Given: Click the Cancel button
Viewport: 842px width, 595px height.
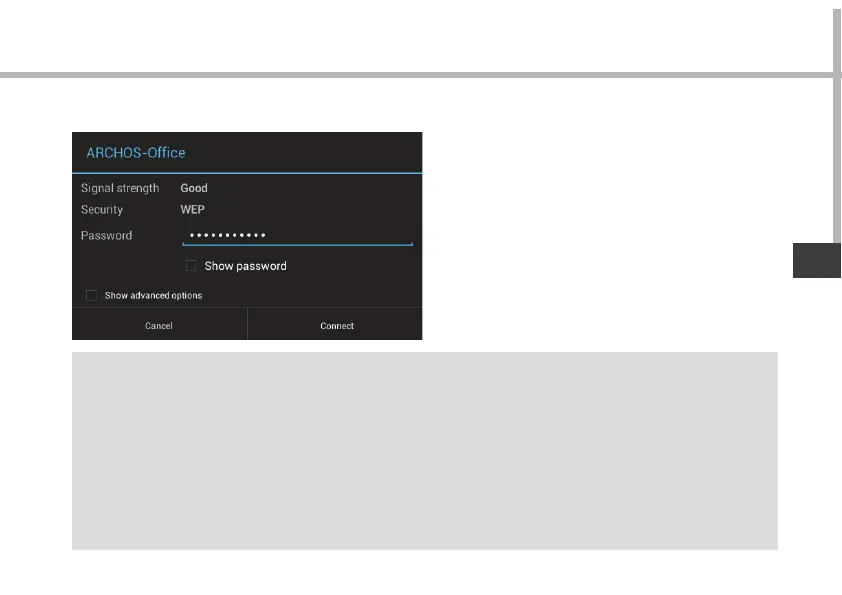Looking at the screenshot, I should [x=159, y=325].
